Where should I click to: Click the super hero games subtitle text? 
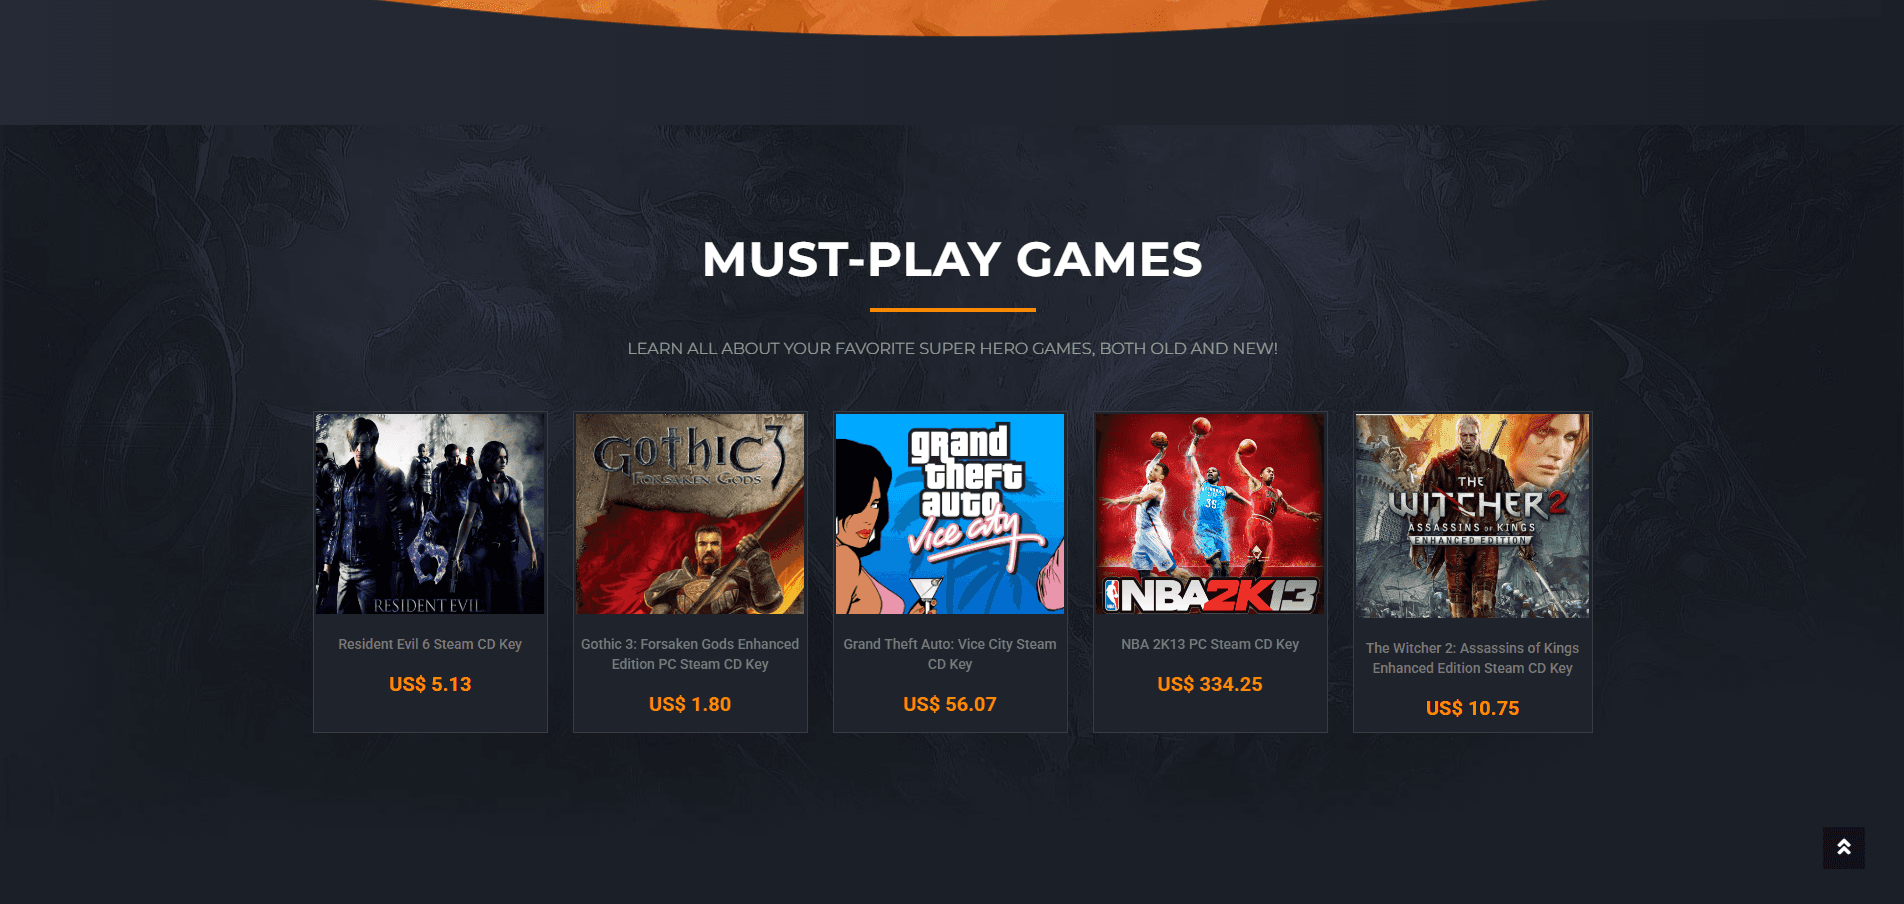952,348
